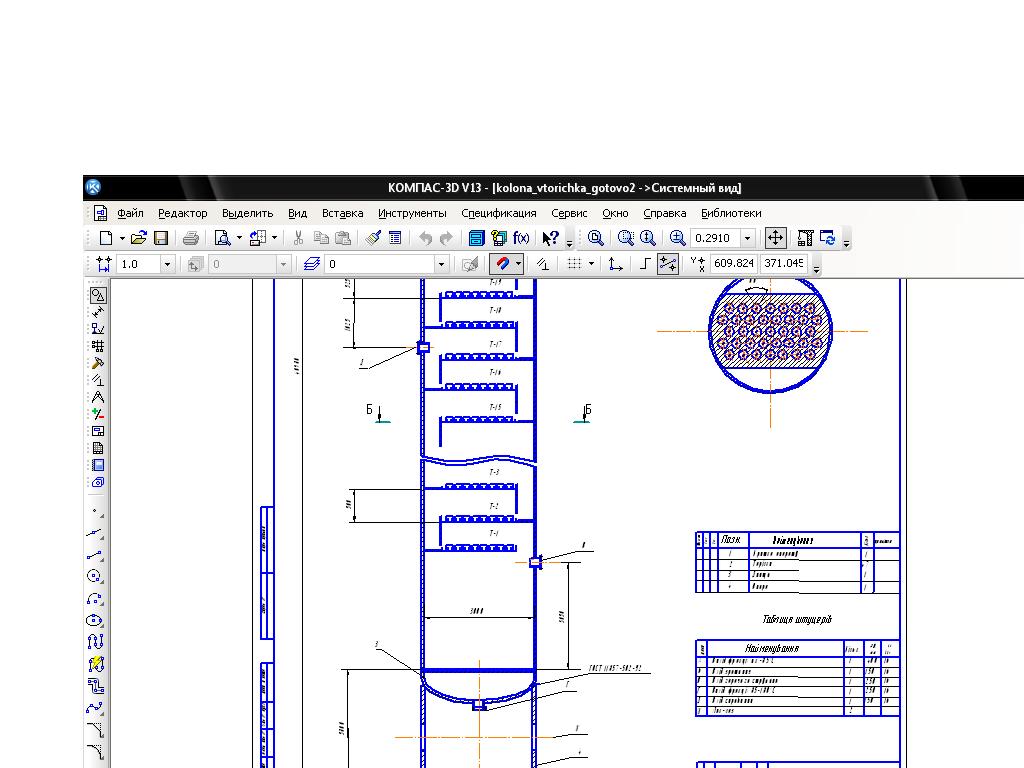
Task: Paste from the clipboard icon
Action: (343, 238)
